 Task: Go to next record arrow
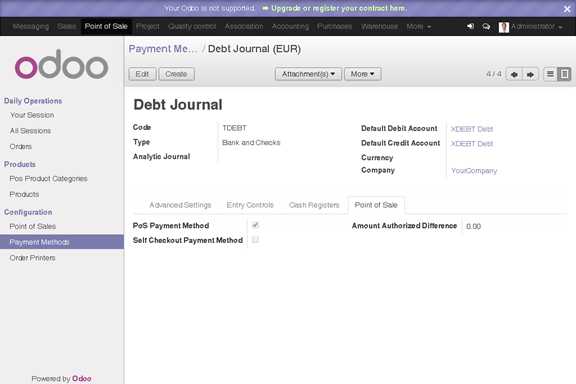[530, 74]
